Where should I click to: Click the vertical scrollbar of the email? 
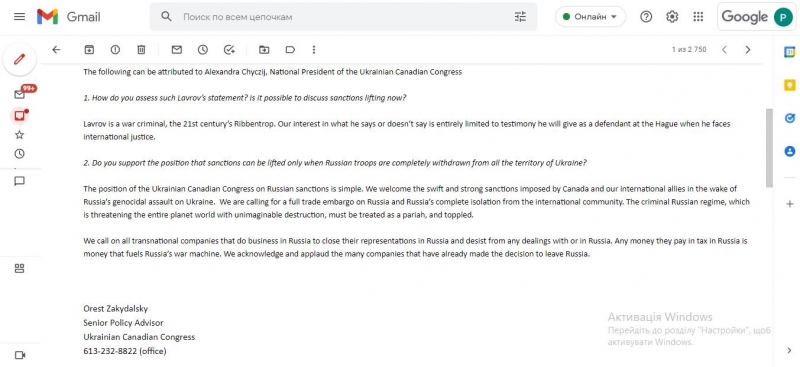[x=769, y=148]
